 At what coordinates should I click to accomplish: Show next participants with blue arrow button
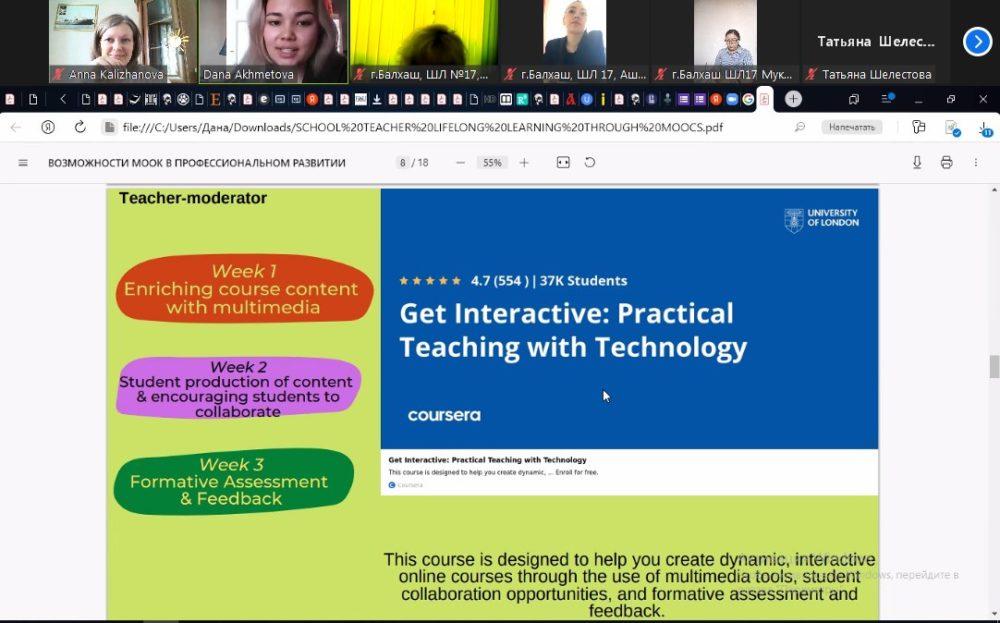pos(977,42)
